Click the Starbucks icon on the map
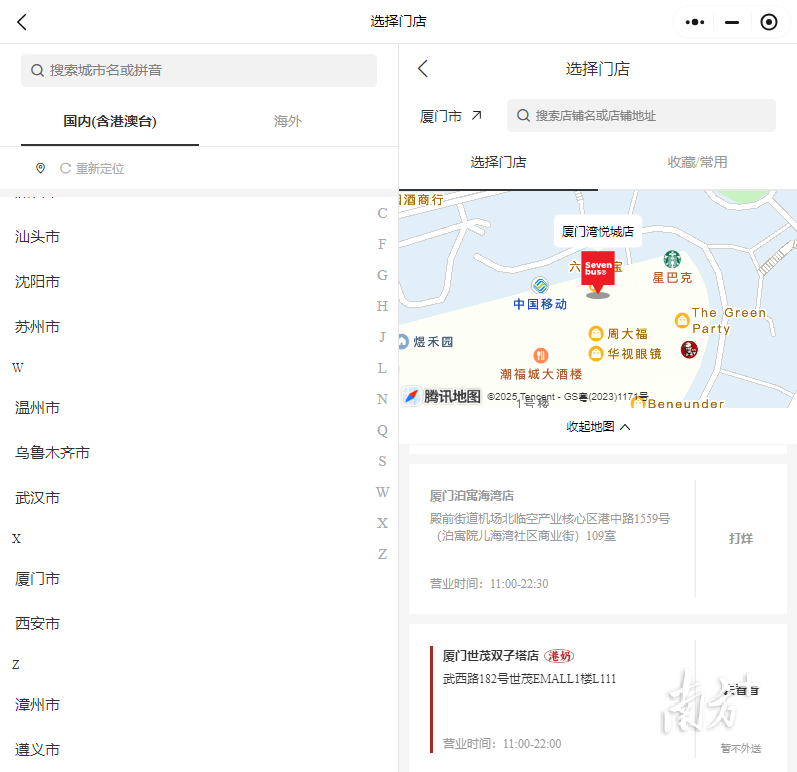 pyautogui.click(x=672, y=259)
